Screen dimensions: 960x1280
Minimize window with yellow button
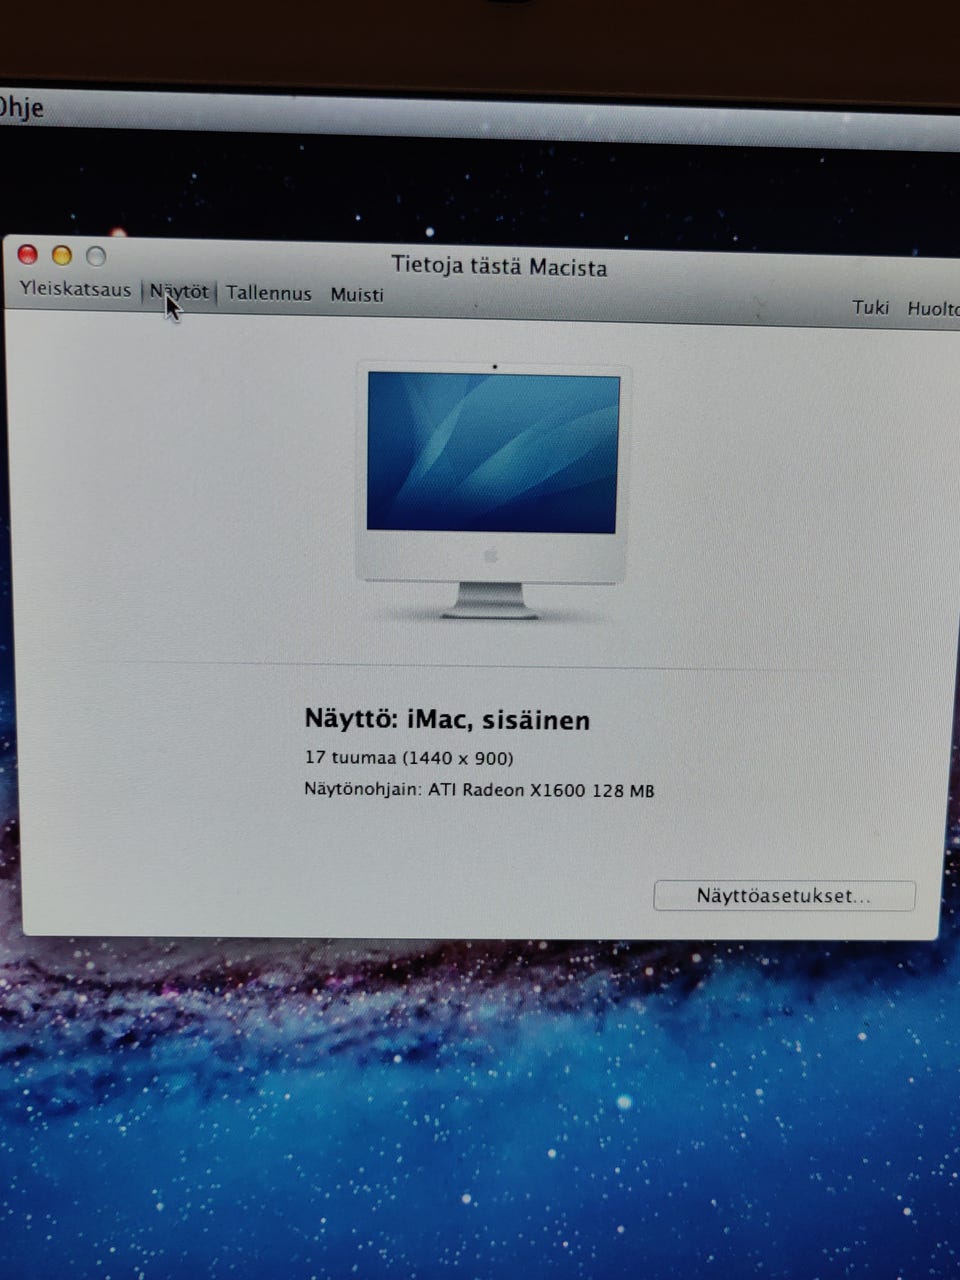point(62,255)
